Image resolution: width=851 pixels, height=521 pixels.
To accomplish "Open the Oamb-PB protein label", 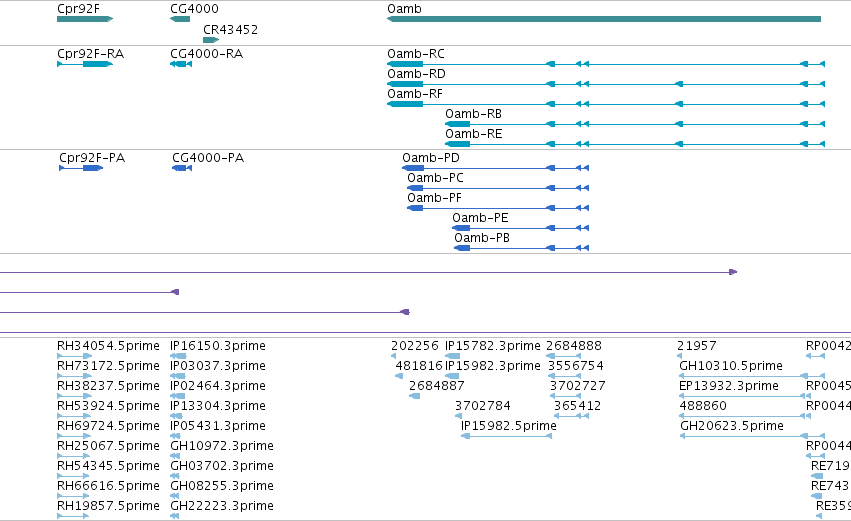I will click(482, 238).
